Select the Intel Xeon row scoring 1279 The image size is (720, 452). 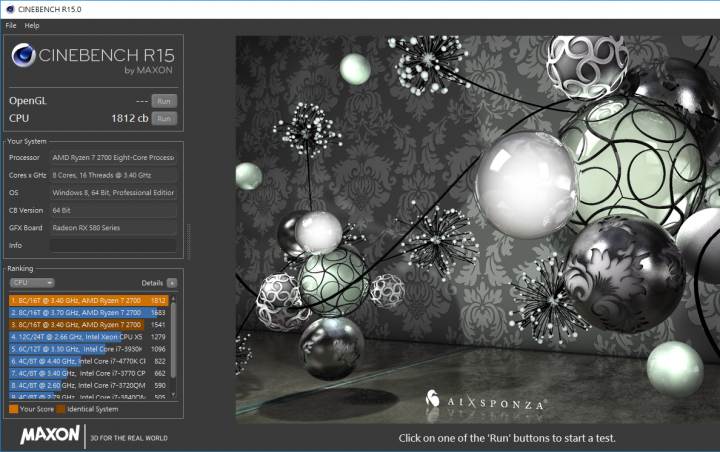(89, 337)
